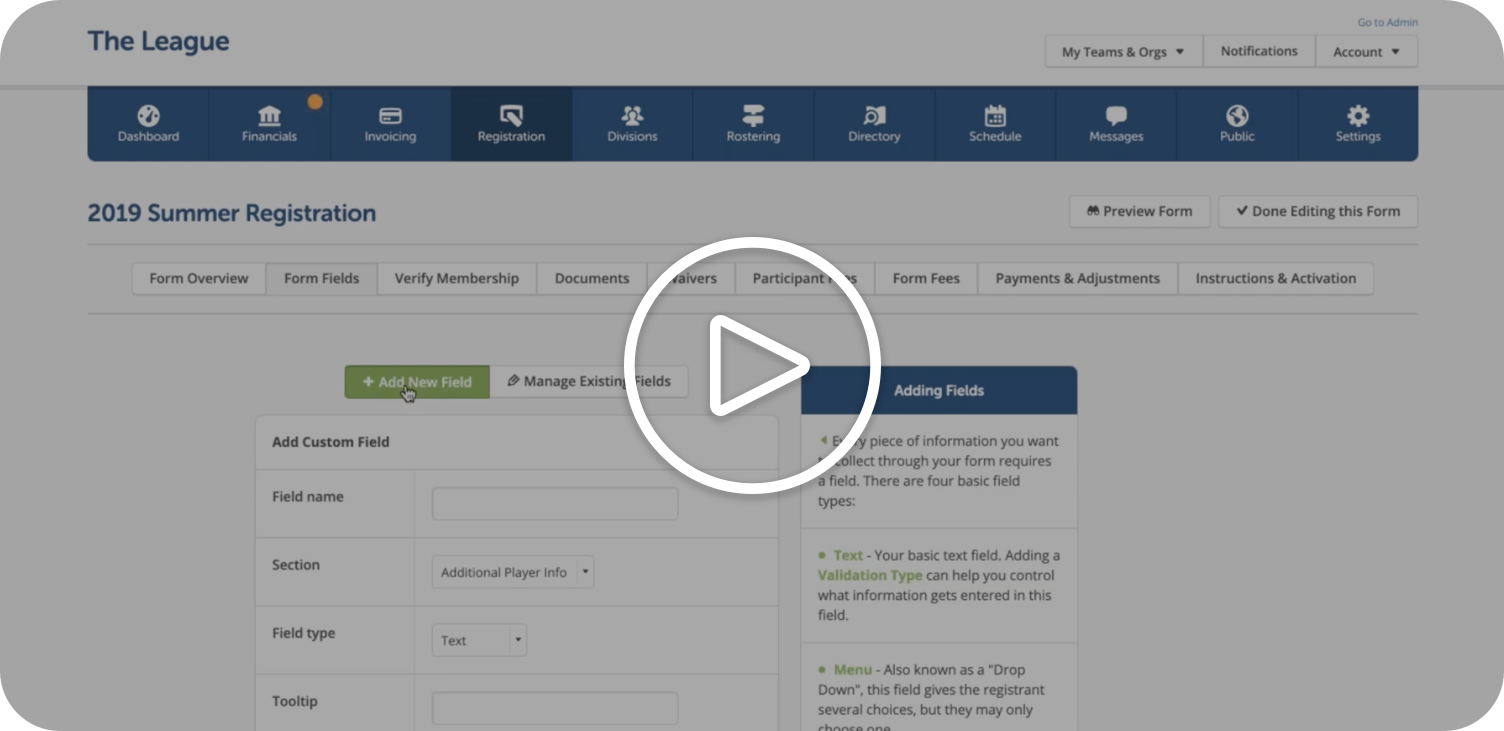The image size is (1504, 731).
Task: Click the Add New Field button
Action: [x=417, y=382]
